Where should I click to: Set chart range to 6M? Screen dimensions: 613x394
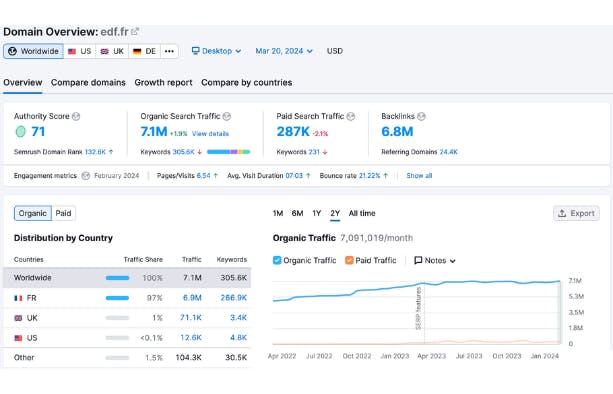(x=297, y=213)
